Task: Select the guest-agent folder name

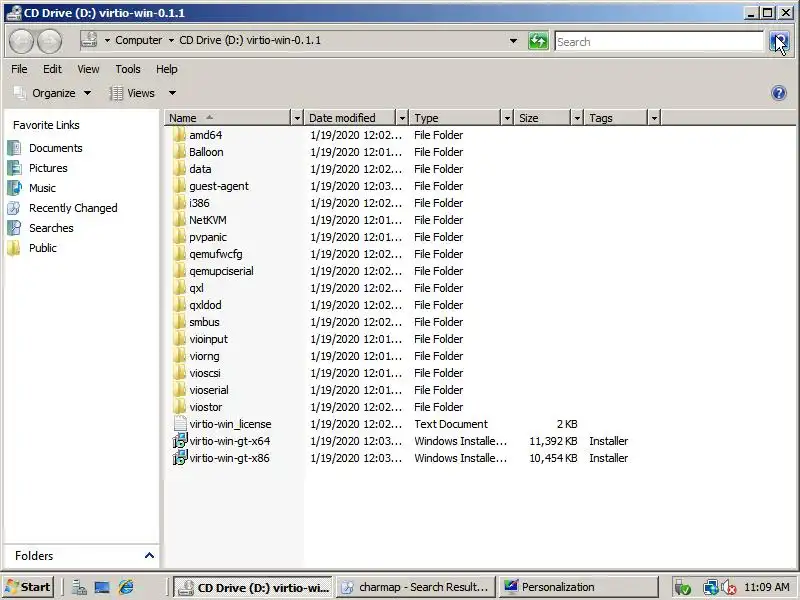Action: click(219, 186)
